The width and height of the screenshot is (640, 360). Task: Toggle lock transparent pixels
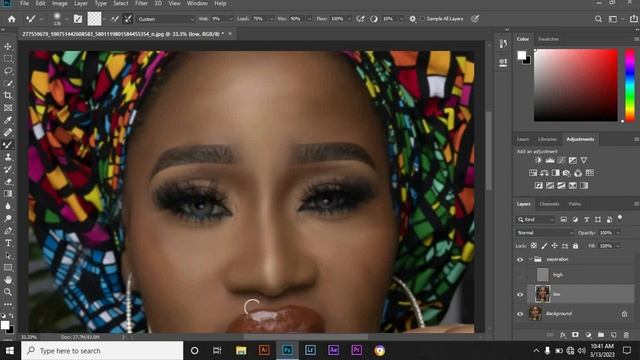coord(533,246)
